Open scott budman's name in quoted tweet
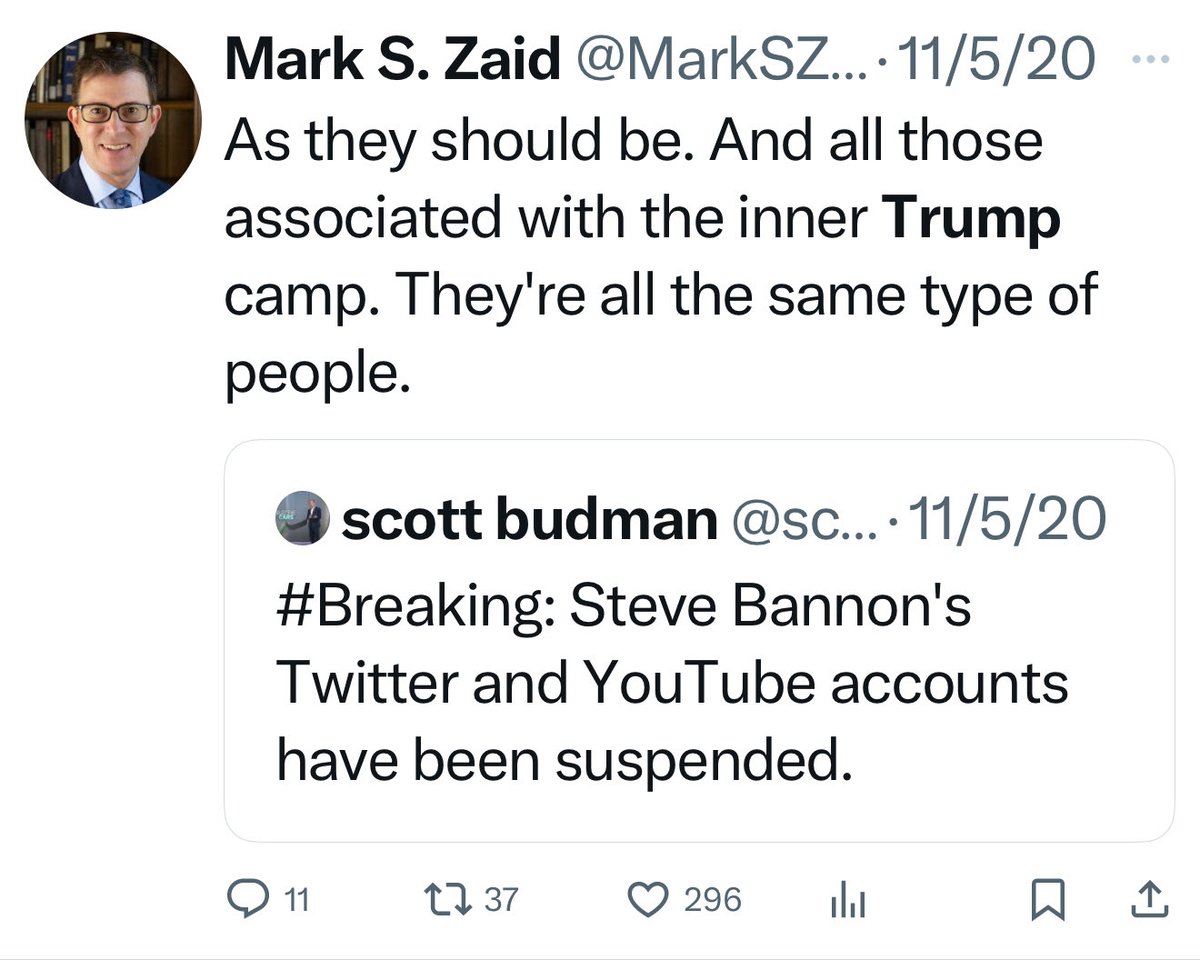This screenshot has width=1200, height=960. pos(529,519)
